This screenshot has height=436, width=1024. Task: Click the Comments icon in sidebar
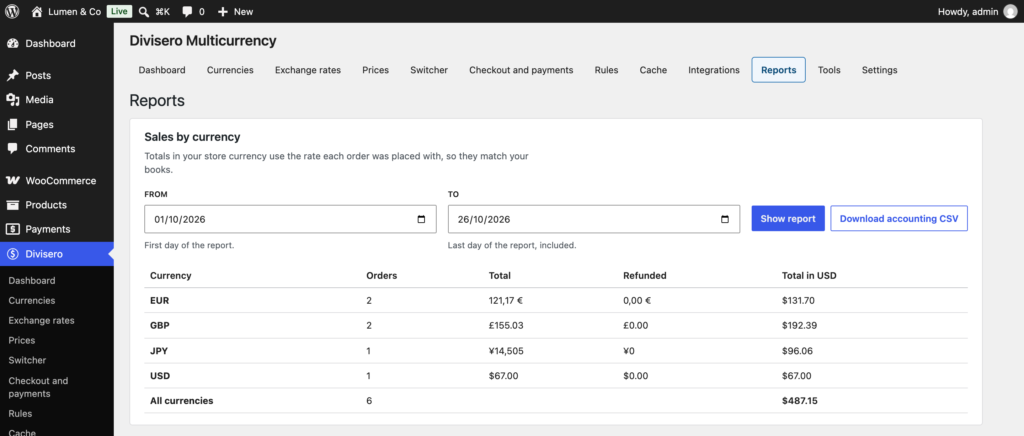click(12, 149)
